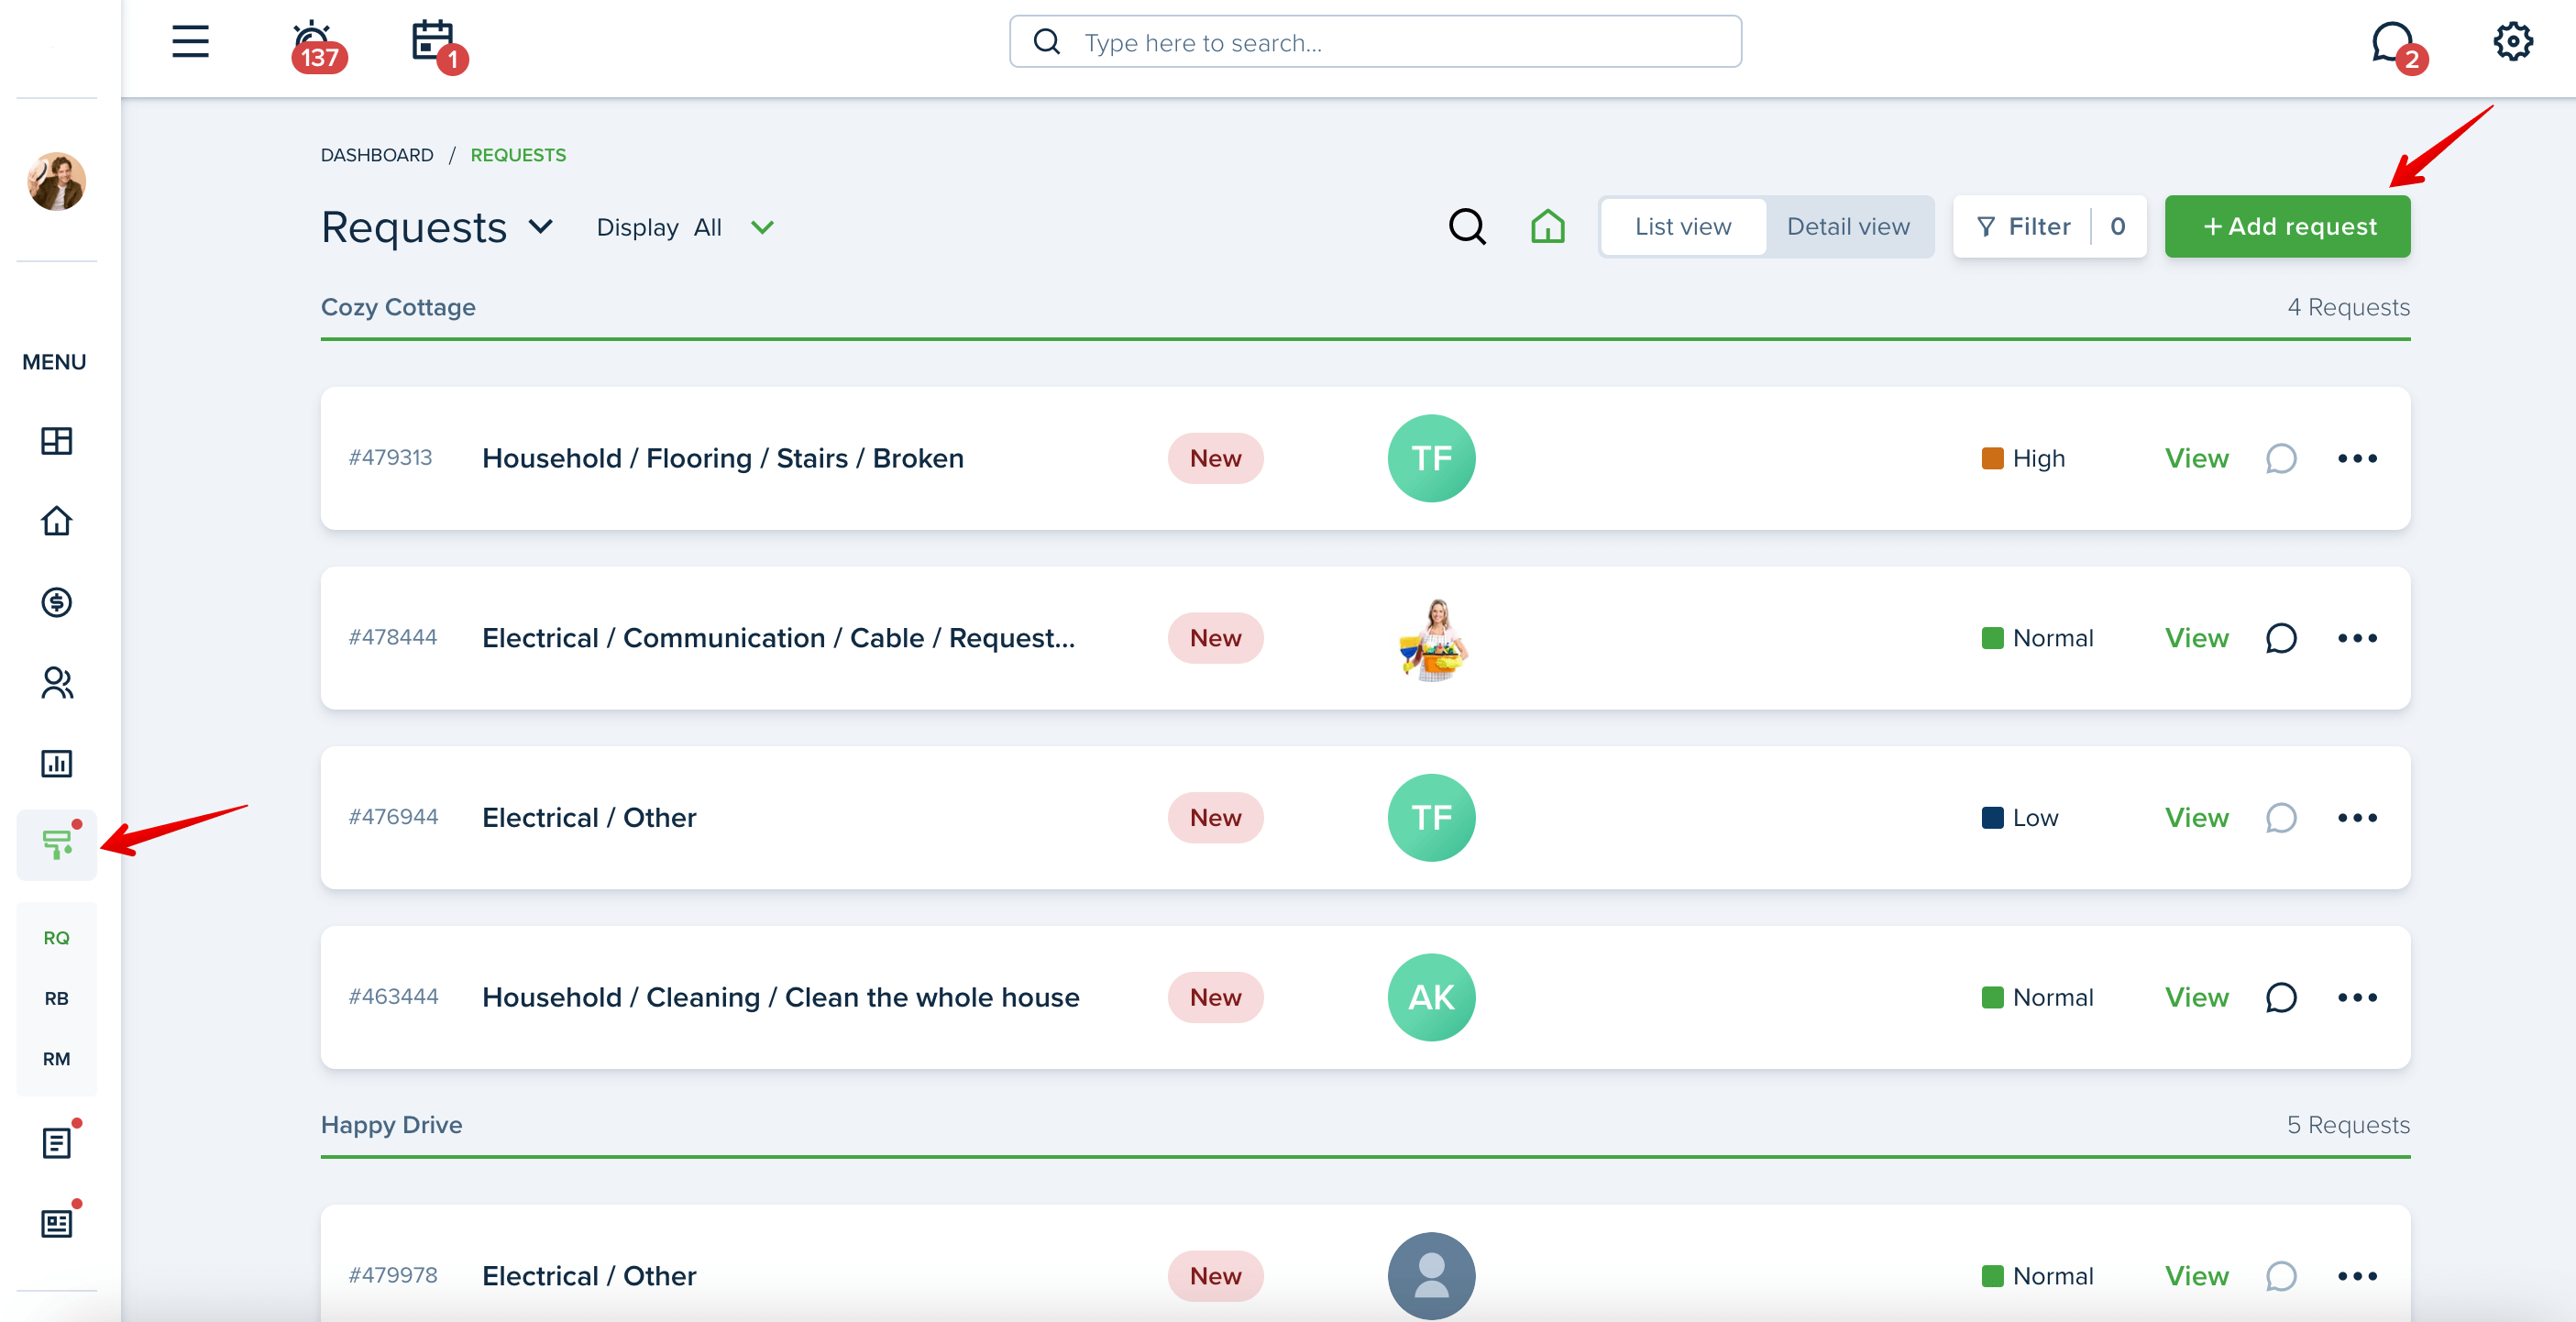Click the cleaner photo avatar on request #478444
The image size is (2576, 1322).
pos(1433,639)
